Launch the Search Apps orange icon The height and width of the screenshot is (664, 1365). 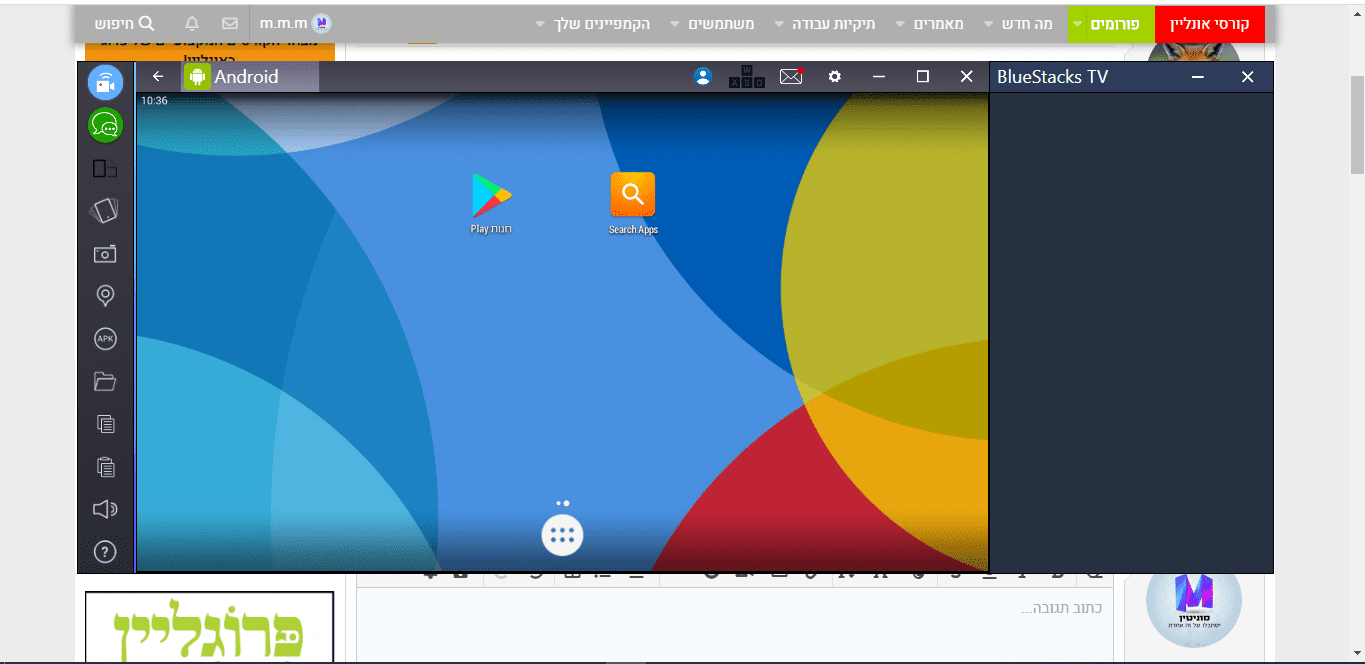coord(633,203)
